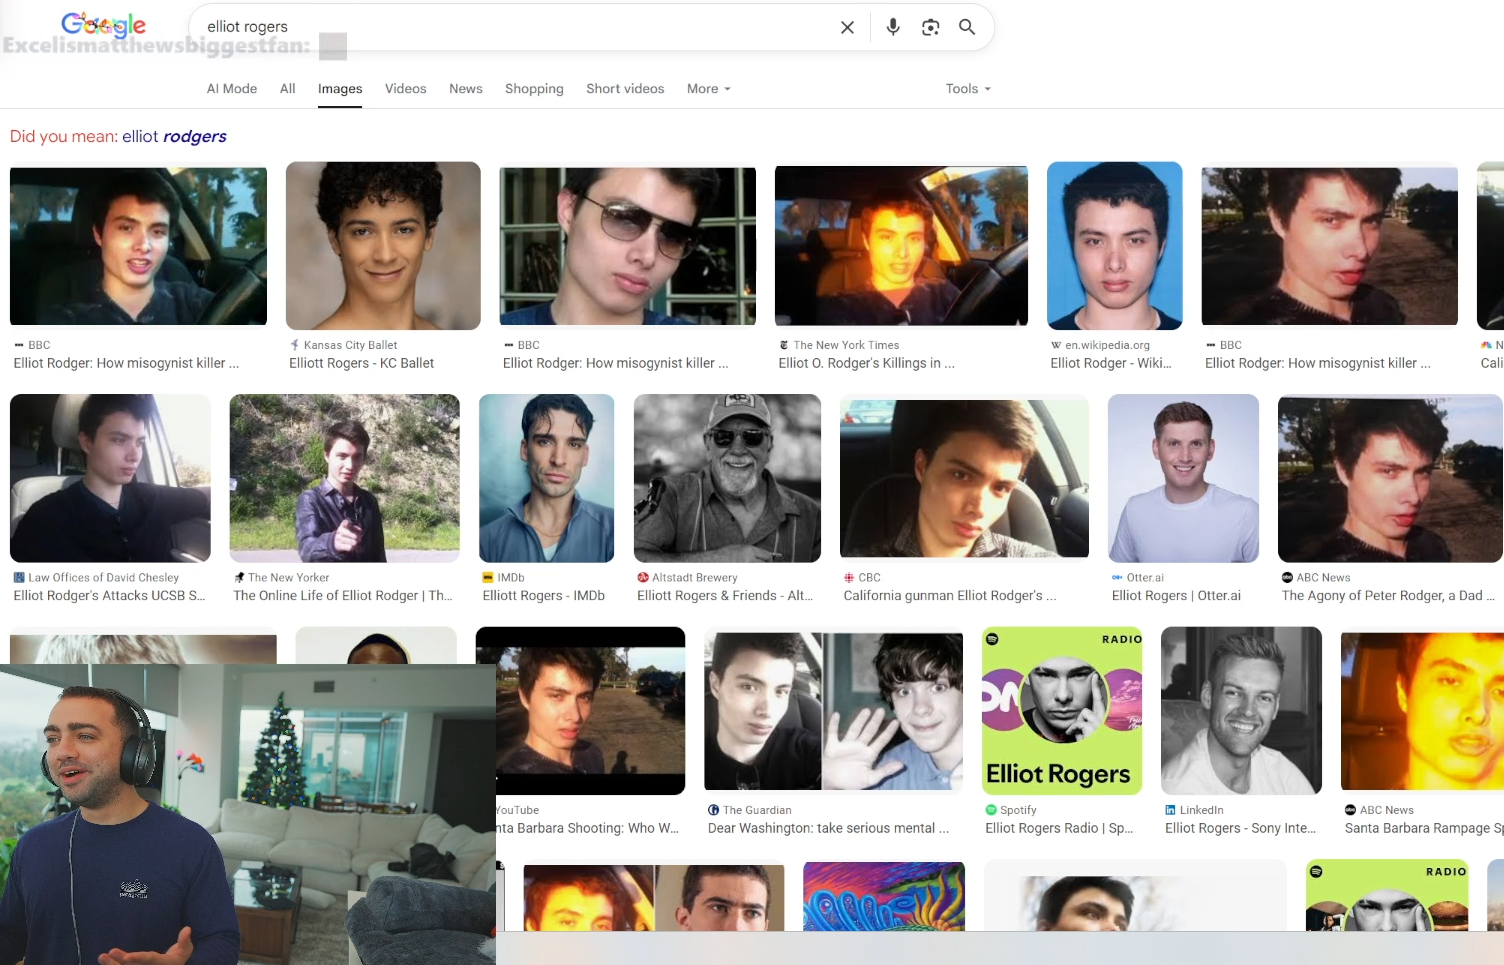The width and height of the screenshot is (1504, 965).
Task: Open 'Elliot Rogers Radio | Sp...' caption link
Action: [x=1059, y=828]
